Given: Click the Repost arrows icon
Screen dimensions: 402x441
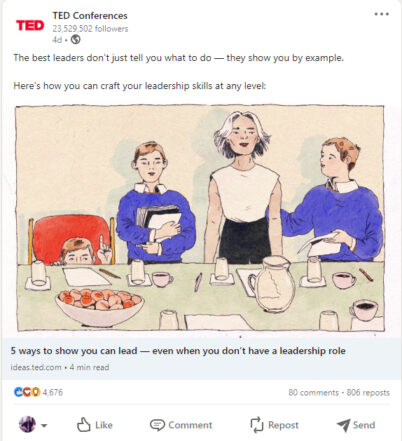Looking at the screenshot, I should click(257, 425).
